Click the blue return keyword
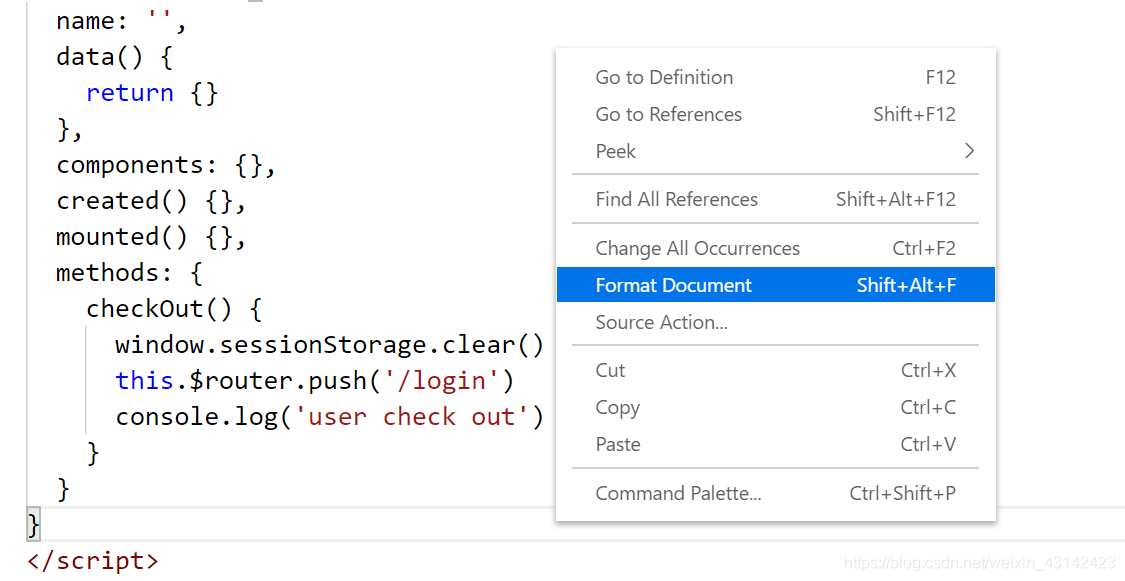Image resolution: width=1125 pixels, height=581 pixels. coord(130,93)
